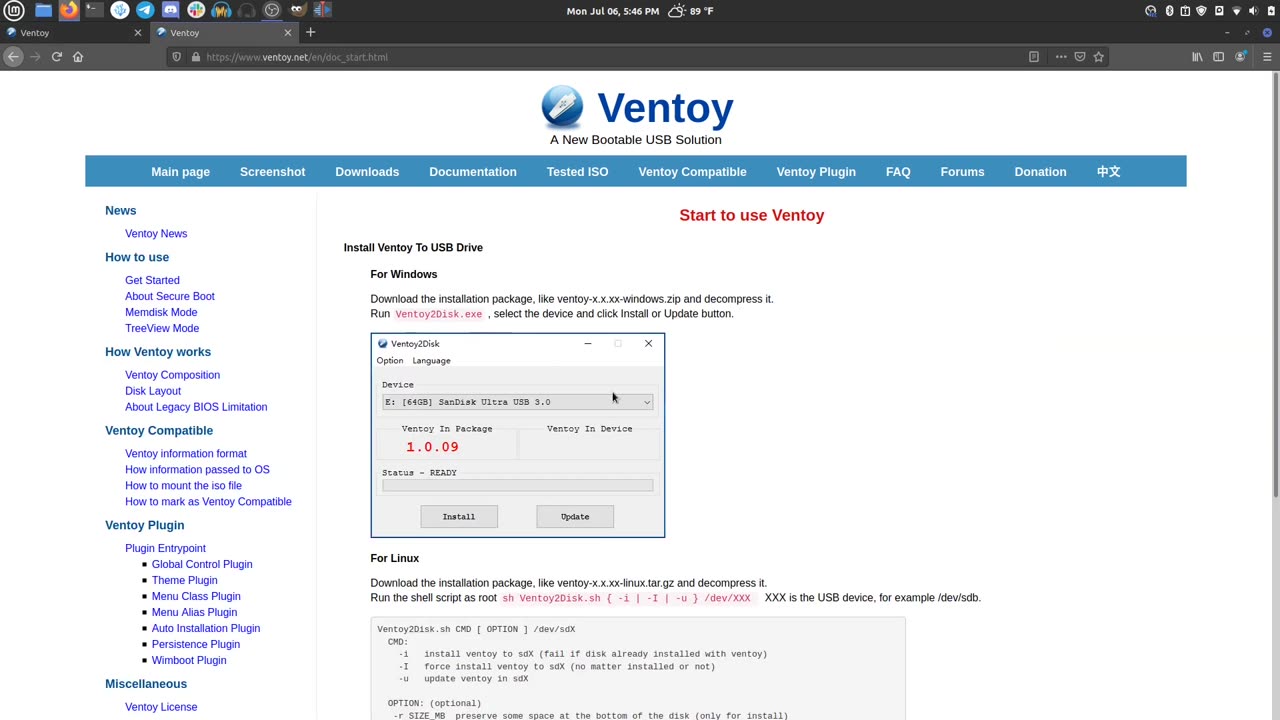Switch to the first Ventoy tab
The height and width of the screenshot is (720, 1280).
[x=75, y=33]
